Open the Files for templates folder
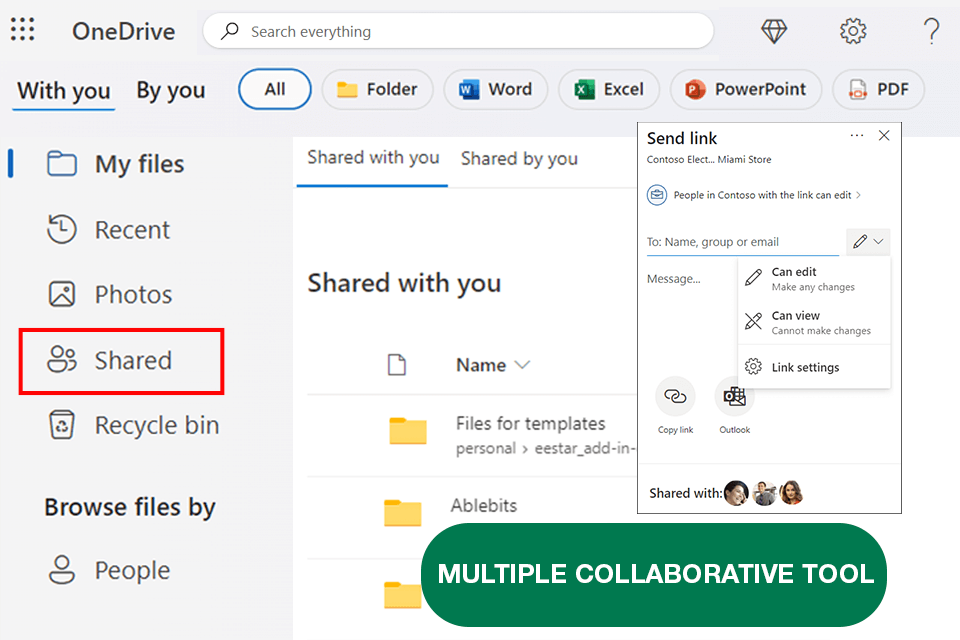Image resolution: width=960 pixels, height=640 pixels. (530, 423)
